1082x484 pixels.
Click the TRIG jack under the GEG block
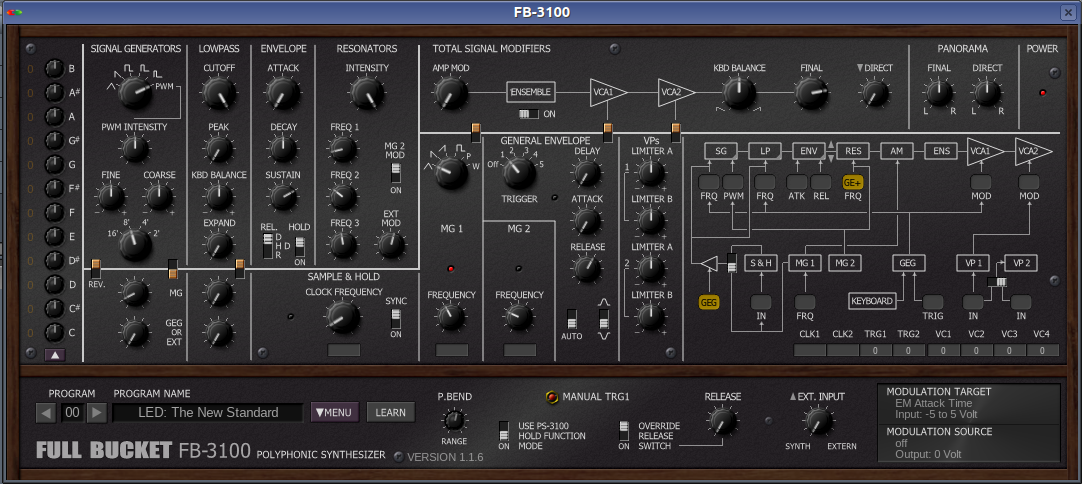933,302
